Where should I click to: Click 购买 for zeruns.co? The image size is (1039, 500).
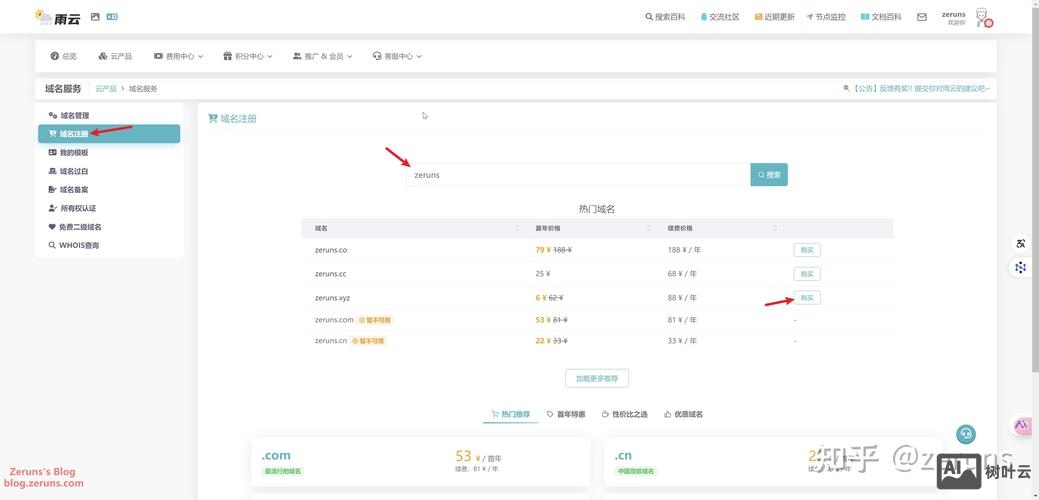[807, 250]
